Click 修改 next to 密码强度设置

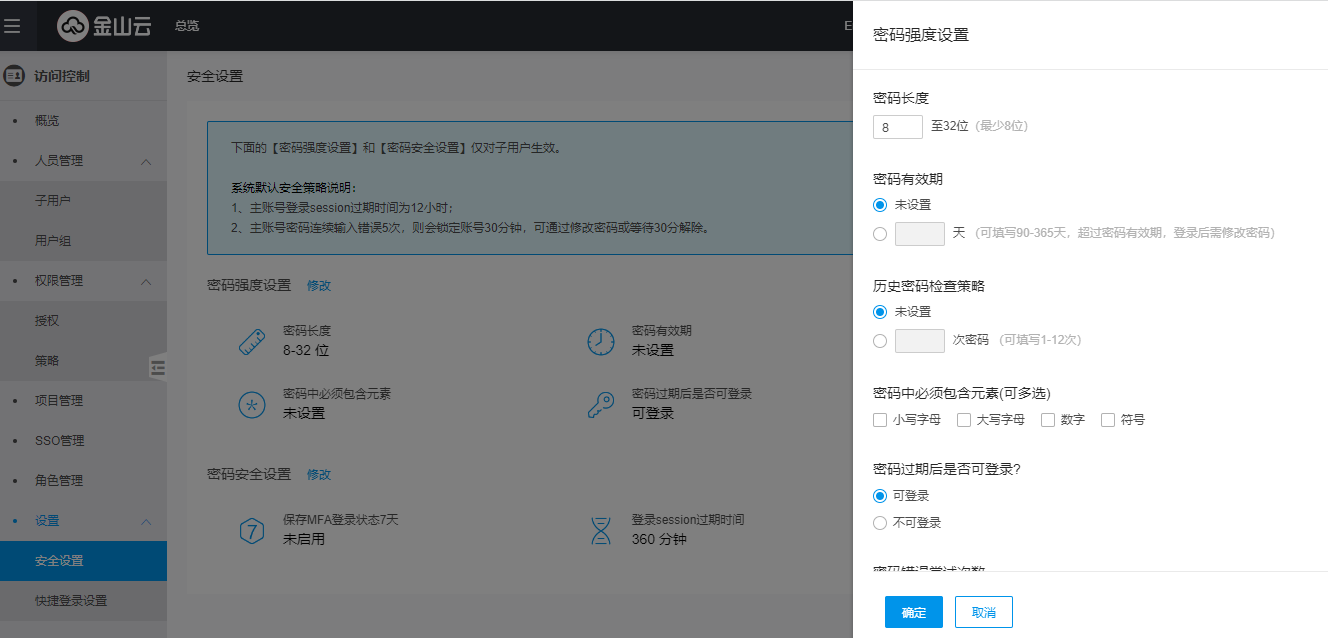319,286
